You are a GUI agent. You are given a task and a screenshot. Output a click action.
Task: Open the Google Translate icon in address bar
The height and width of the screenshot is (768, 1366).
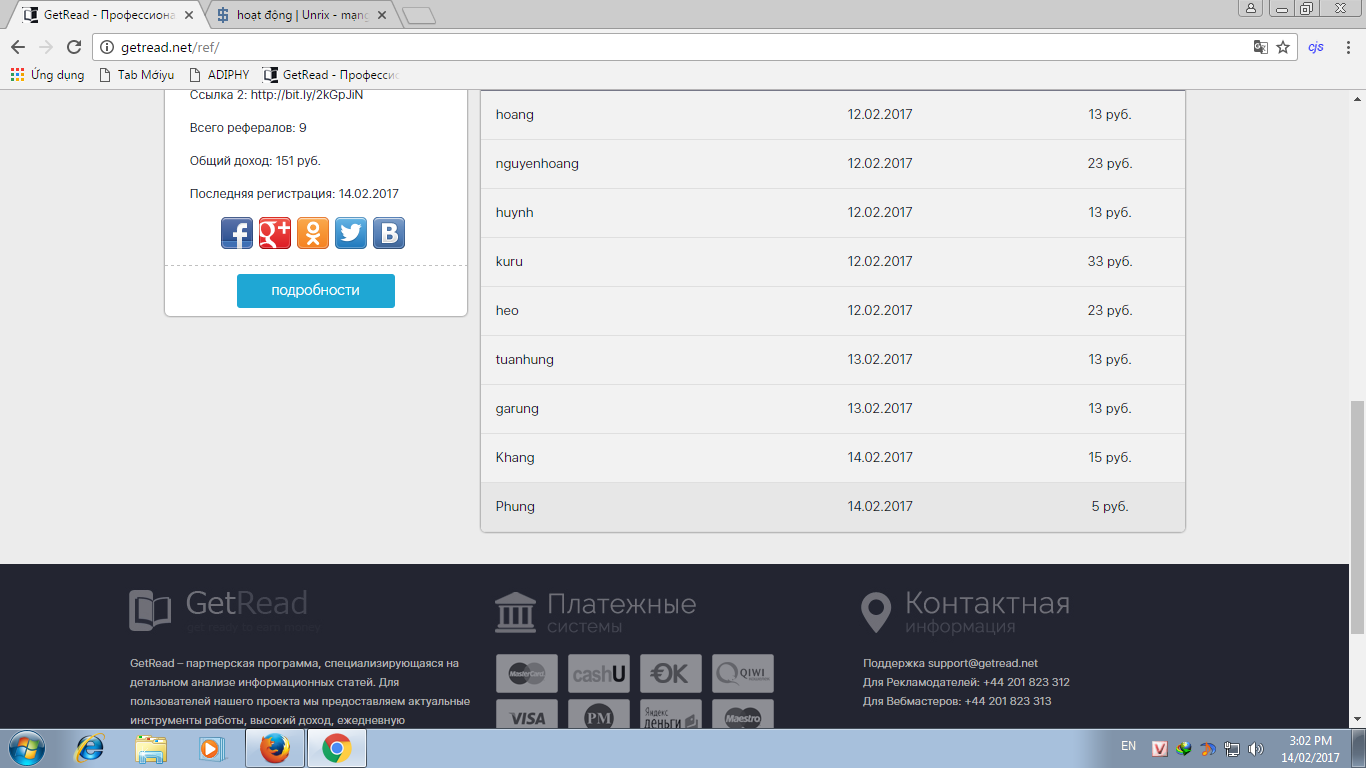[x=1261, y=47]
